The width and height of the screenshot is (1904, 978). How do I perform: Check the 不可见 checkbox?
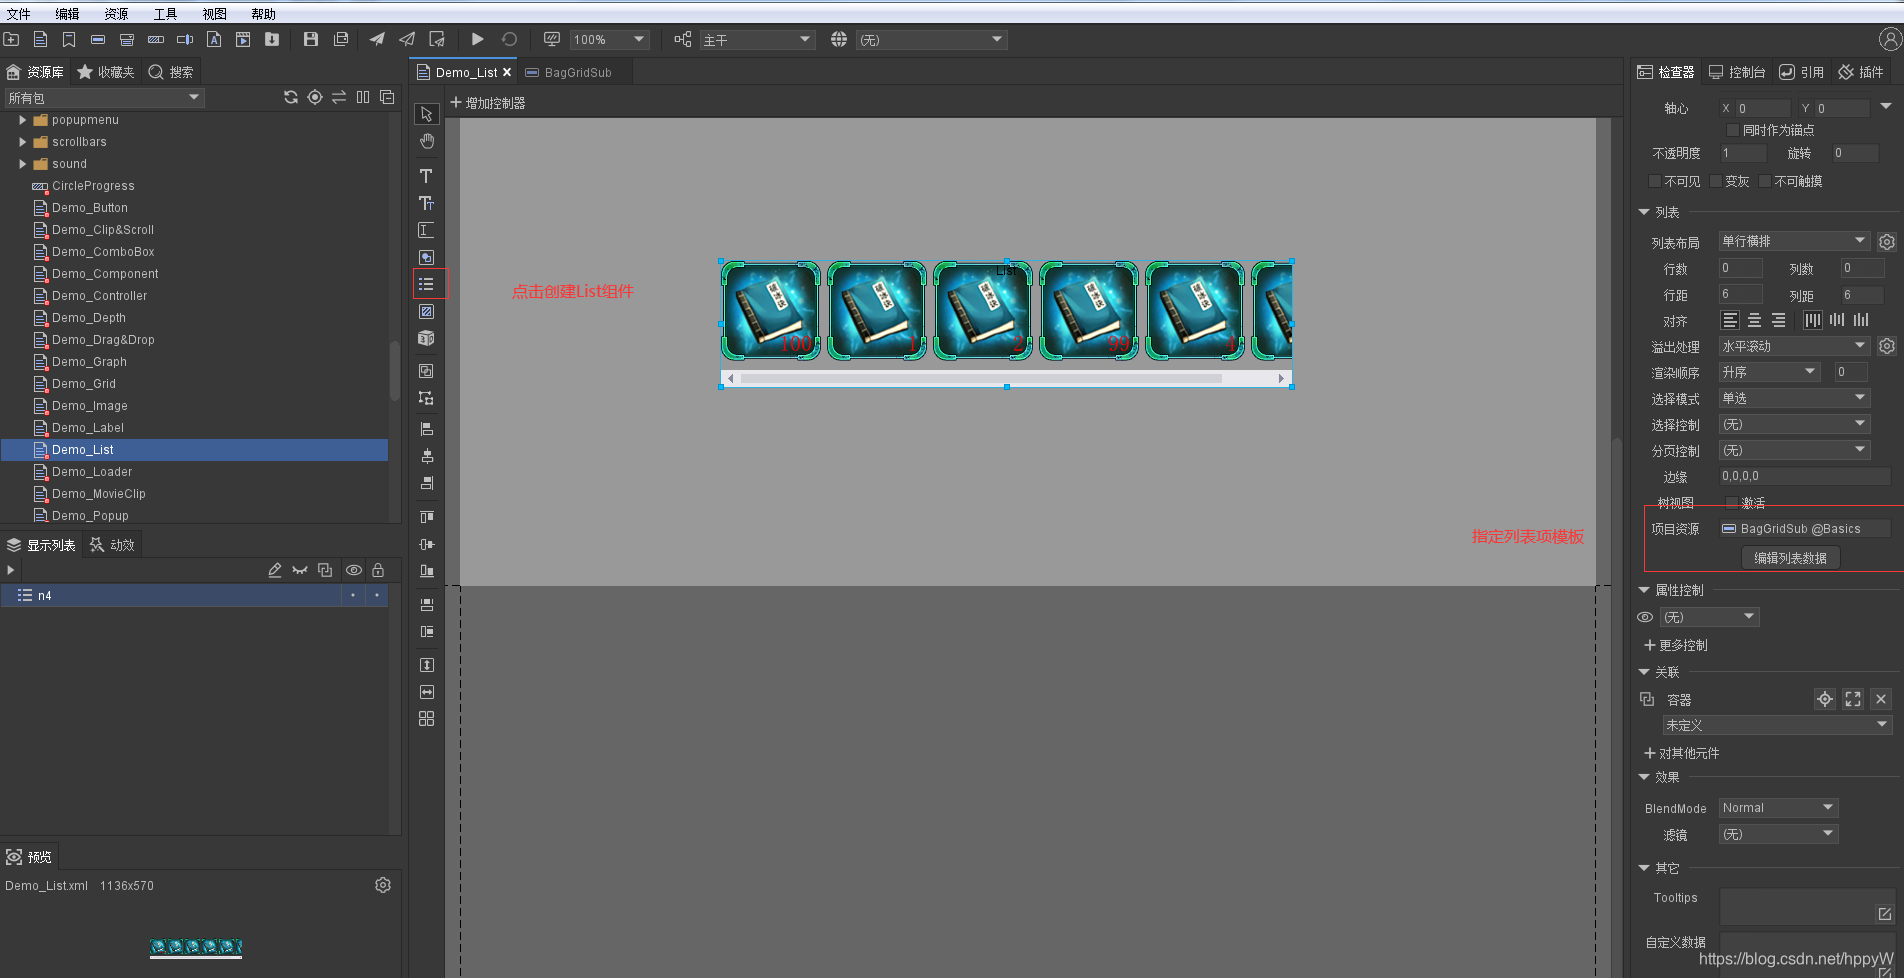click(1655, 181)
